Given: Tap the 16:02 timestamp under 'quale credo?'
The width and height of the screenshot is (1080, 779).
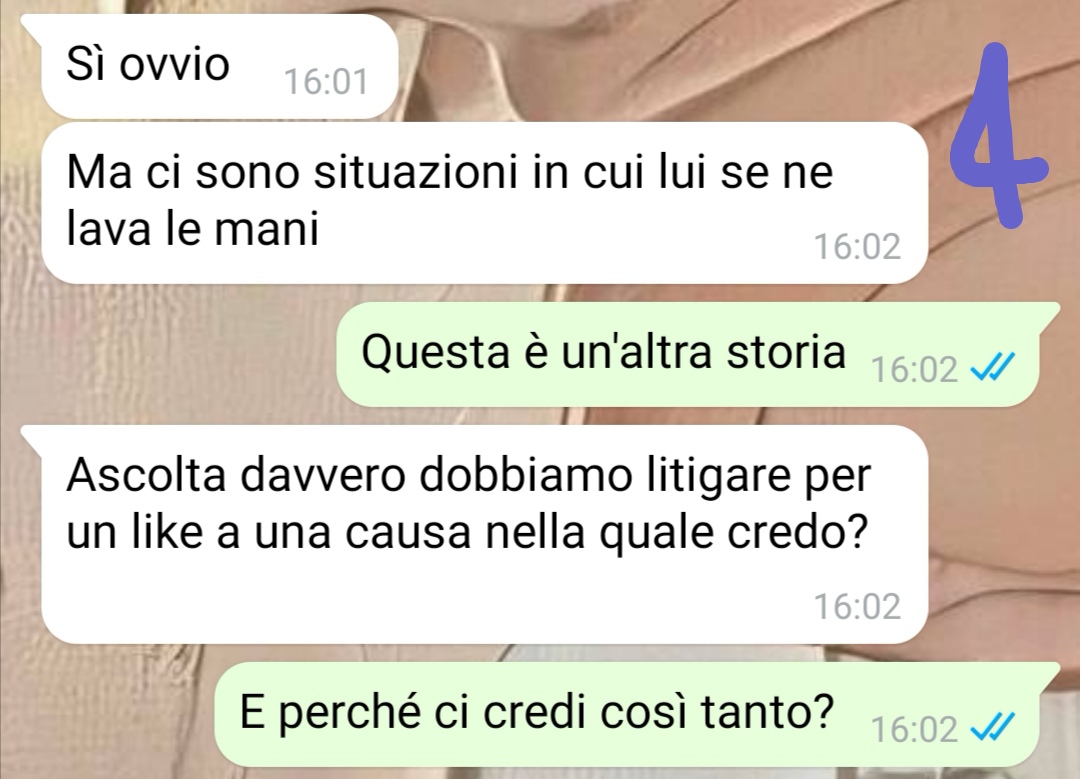Looking at the screenshot, I should (858, 607).
